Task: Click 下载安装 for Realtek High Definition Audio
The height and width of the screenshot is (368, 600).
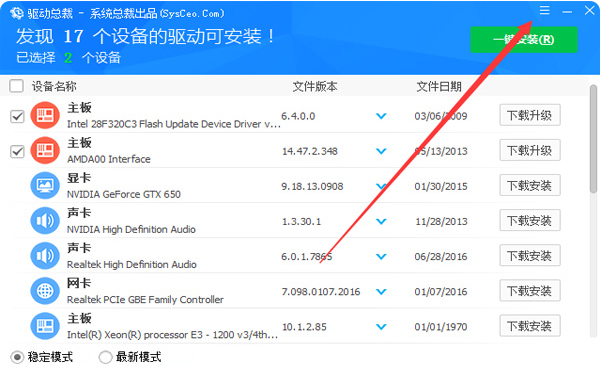Action: pyautogui.click(x=530, y=256)
